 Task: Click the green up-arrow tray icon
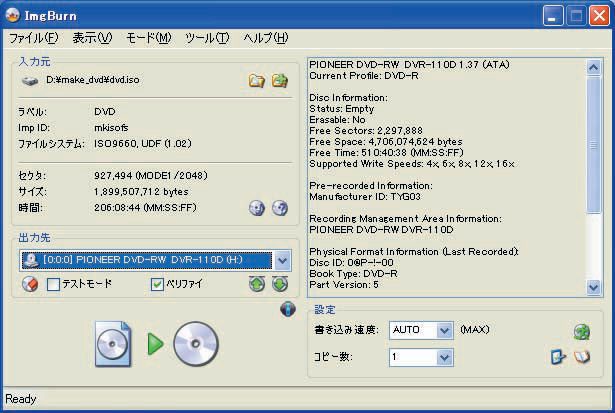coord(257,284)
